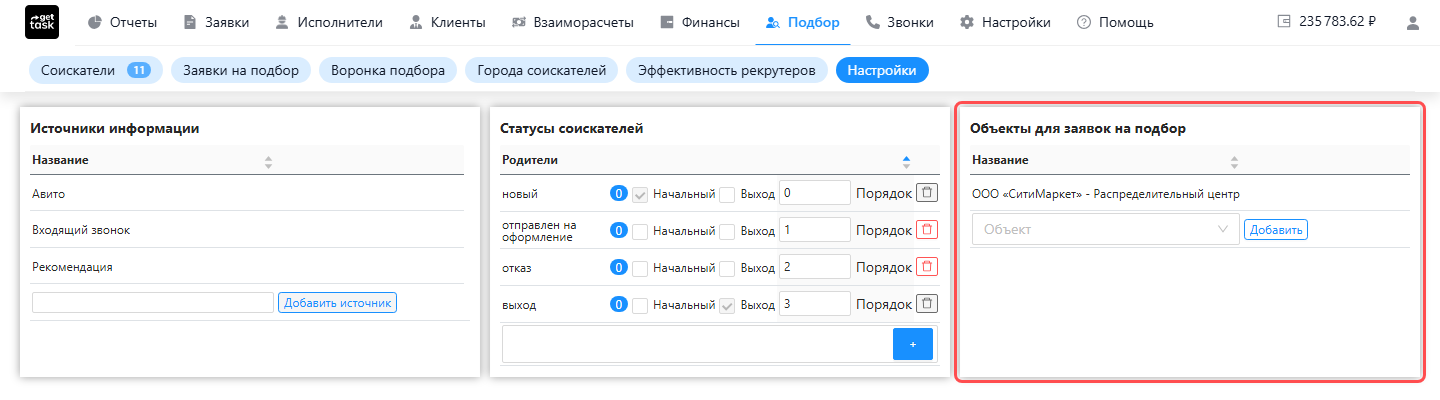
Task: Select the Рекомендация source row
Action: click(x=247, y=267)
